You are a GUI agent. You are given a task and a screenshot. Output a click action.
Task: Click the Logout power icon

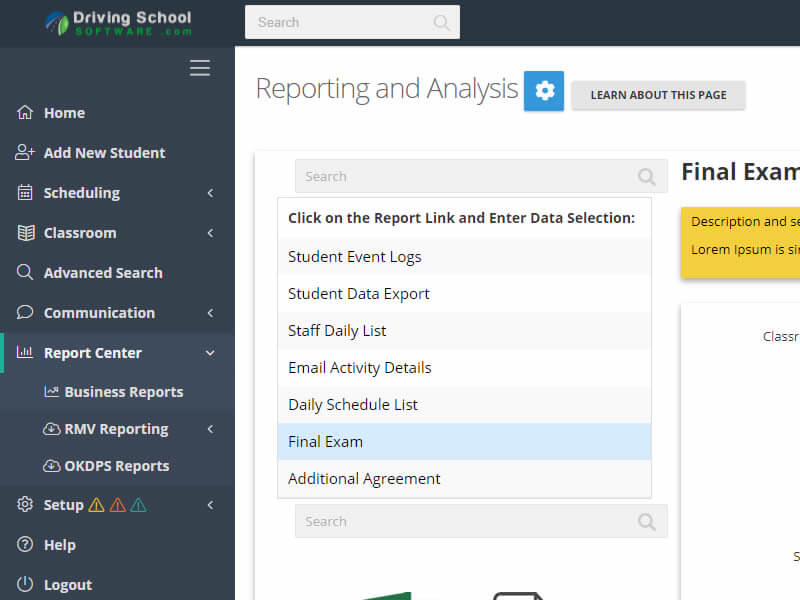(25, 585)
